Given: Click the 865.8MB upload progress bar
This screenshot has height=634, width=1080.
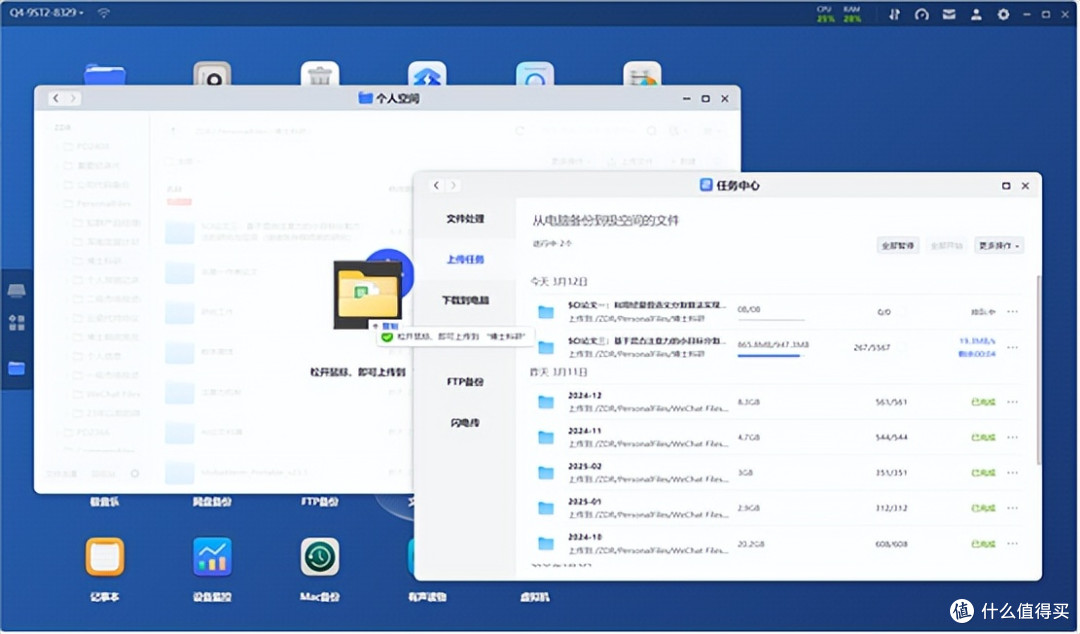Looking at the screenshot, I should pyautogui.click(x=771, y=356).
